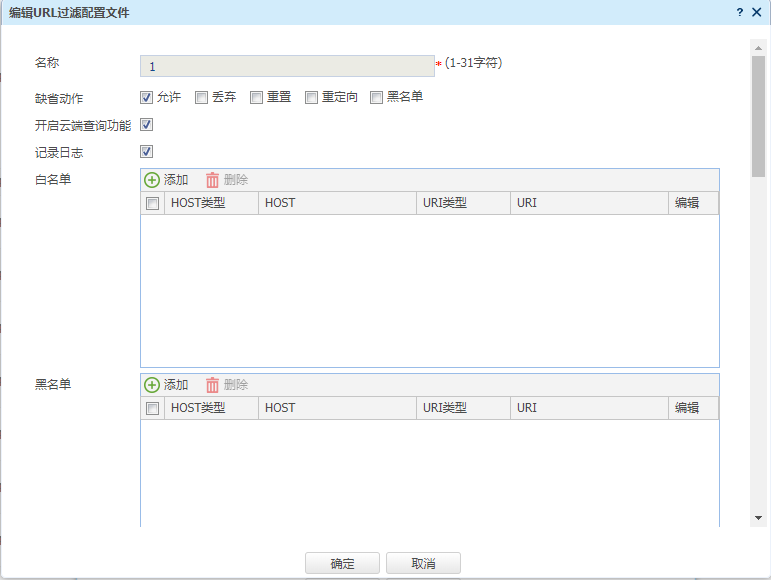Click the (1-31字符) hint text

coord(473,63)
